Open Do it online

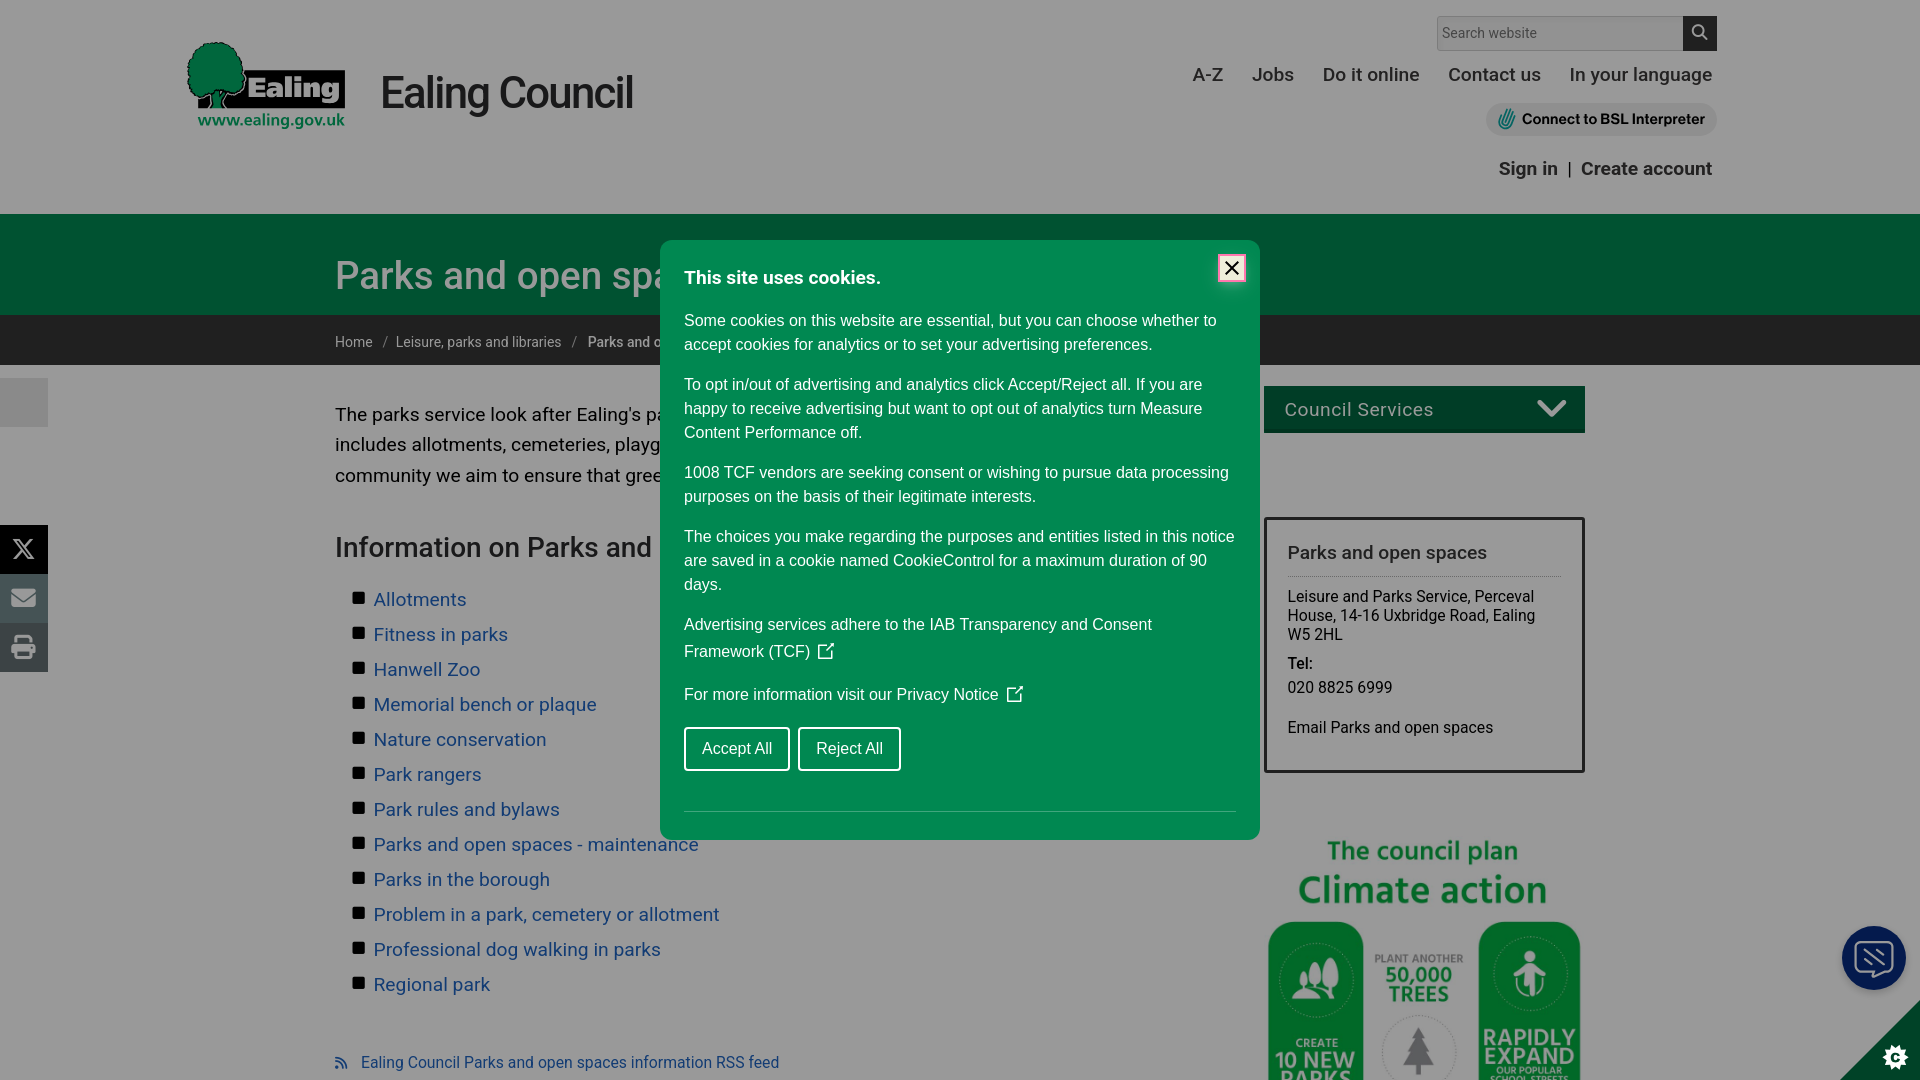[x=1370, y=75]
